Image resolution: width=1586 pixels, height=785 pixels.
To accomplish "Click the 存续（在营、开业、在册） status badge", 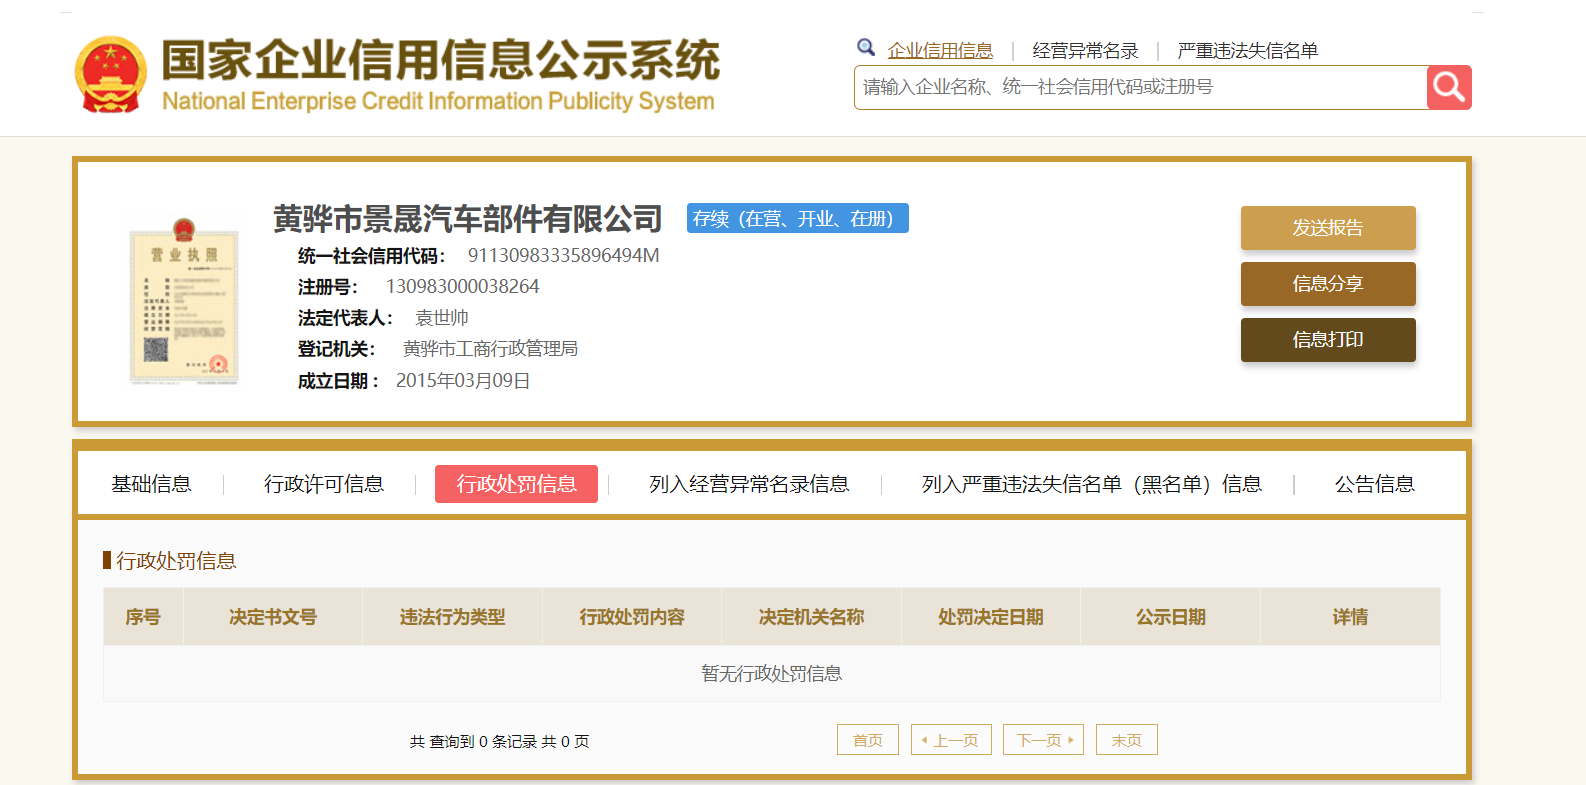I will [x=798, y=218].
